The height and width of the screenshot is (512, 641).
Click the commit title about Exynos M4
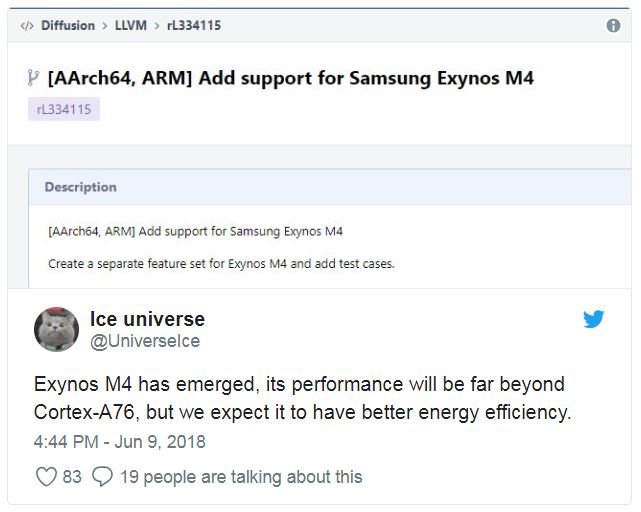point(291,78)
